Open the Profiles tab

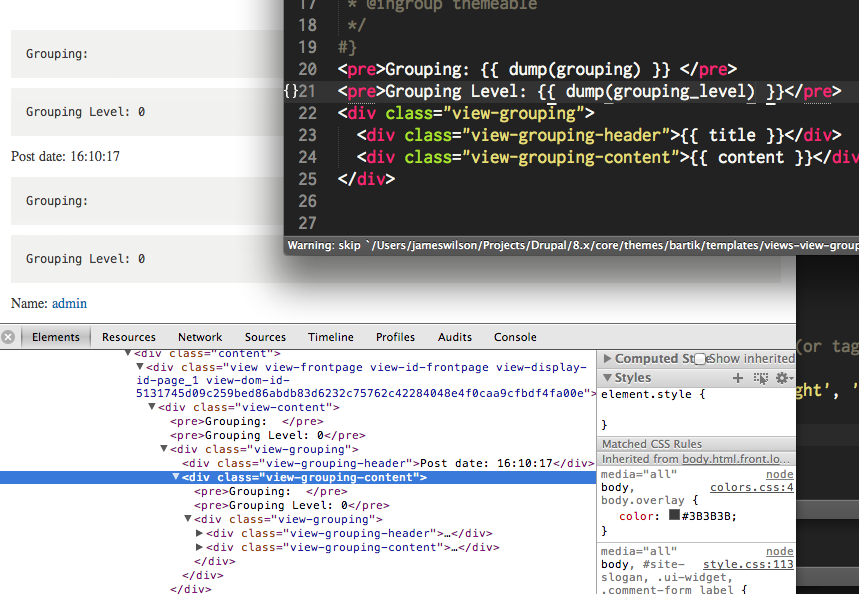(x=395, y=337)
